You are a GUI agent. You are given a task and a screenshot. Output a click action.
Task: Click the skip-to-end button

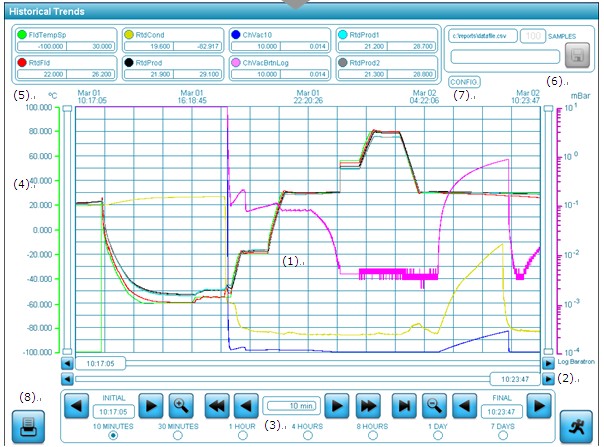point(404,405)
